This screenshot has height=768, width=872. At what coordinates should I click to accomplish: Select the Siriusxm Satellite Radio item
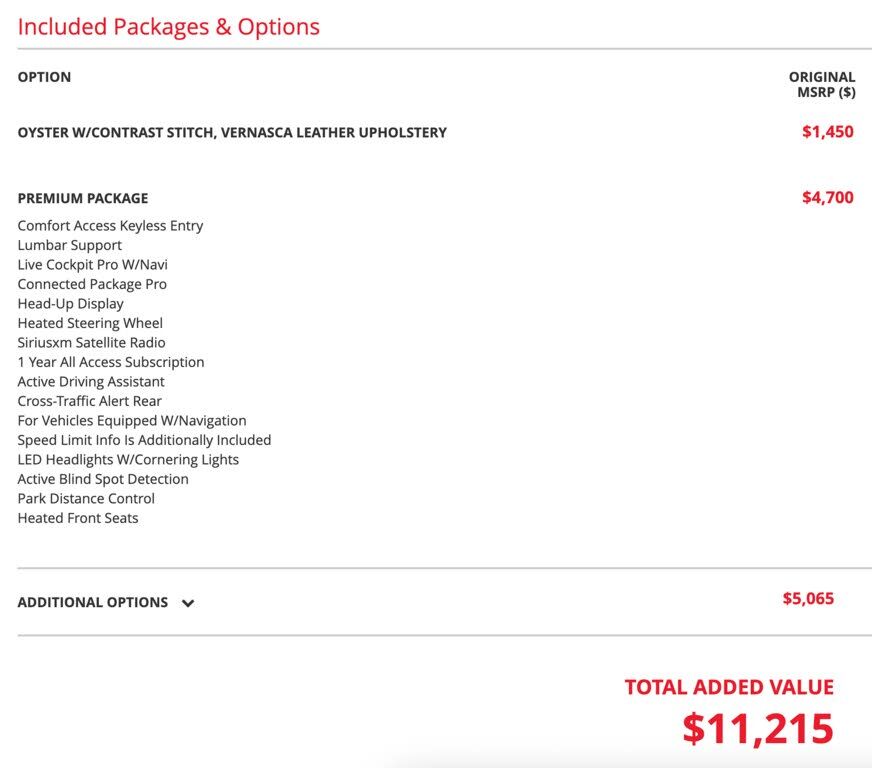click(91, 343)
